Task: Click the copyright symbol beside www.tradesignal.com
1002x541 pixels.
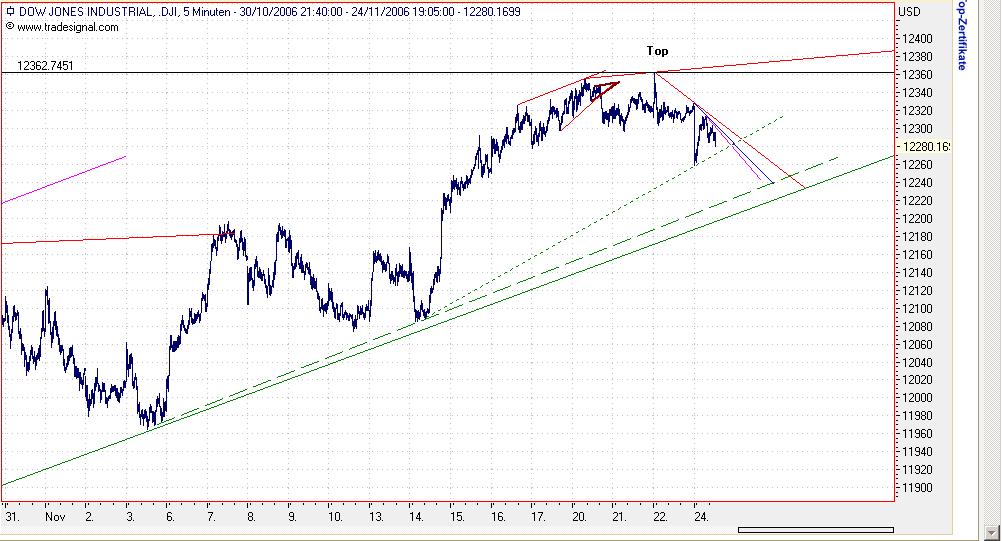Action: pos(10,26)
